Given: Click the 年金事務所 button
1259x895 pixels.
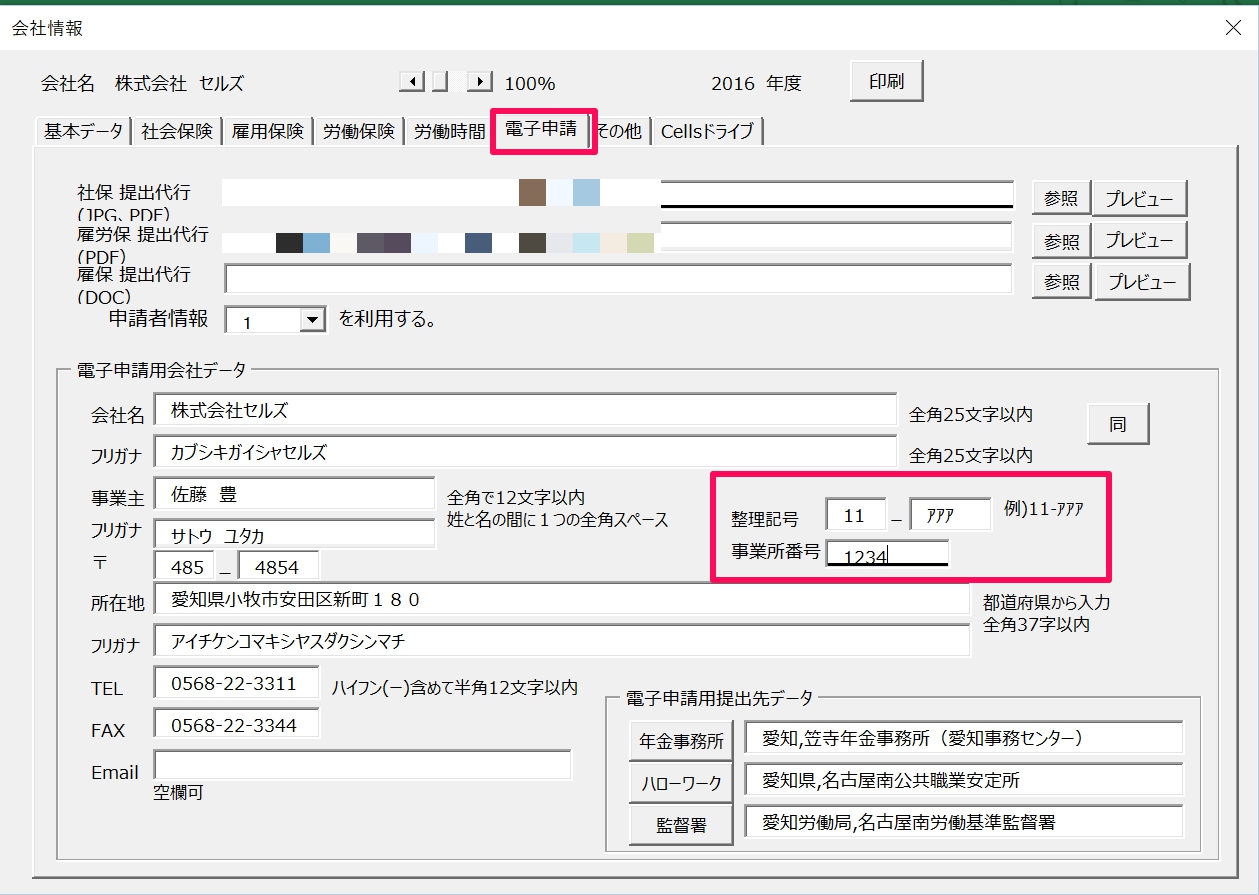Looking at the screenshot, I should [681, 742].
